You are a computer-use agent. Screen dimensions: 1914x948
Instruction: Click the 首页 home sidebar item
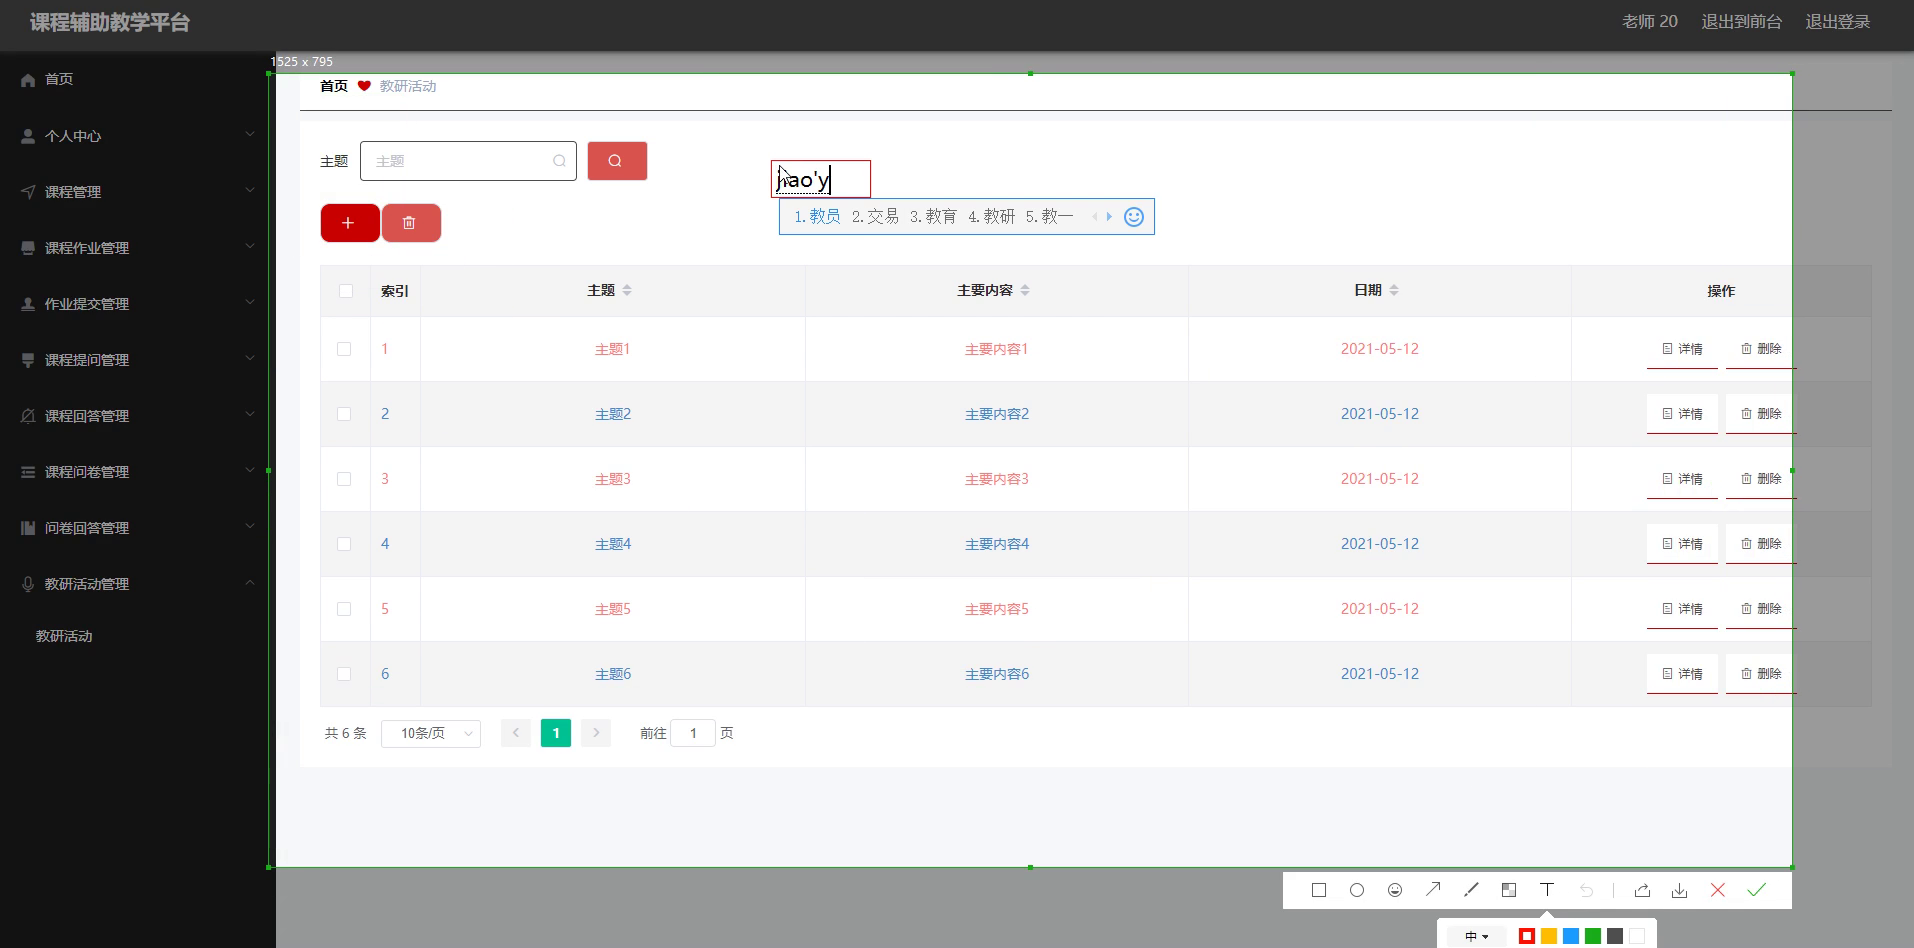coord(138,79)
